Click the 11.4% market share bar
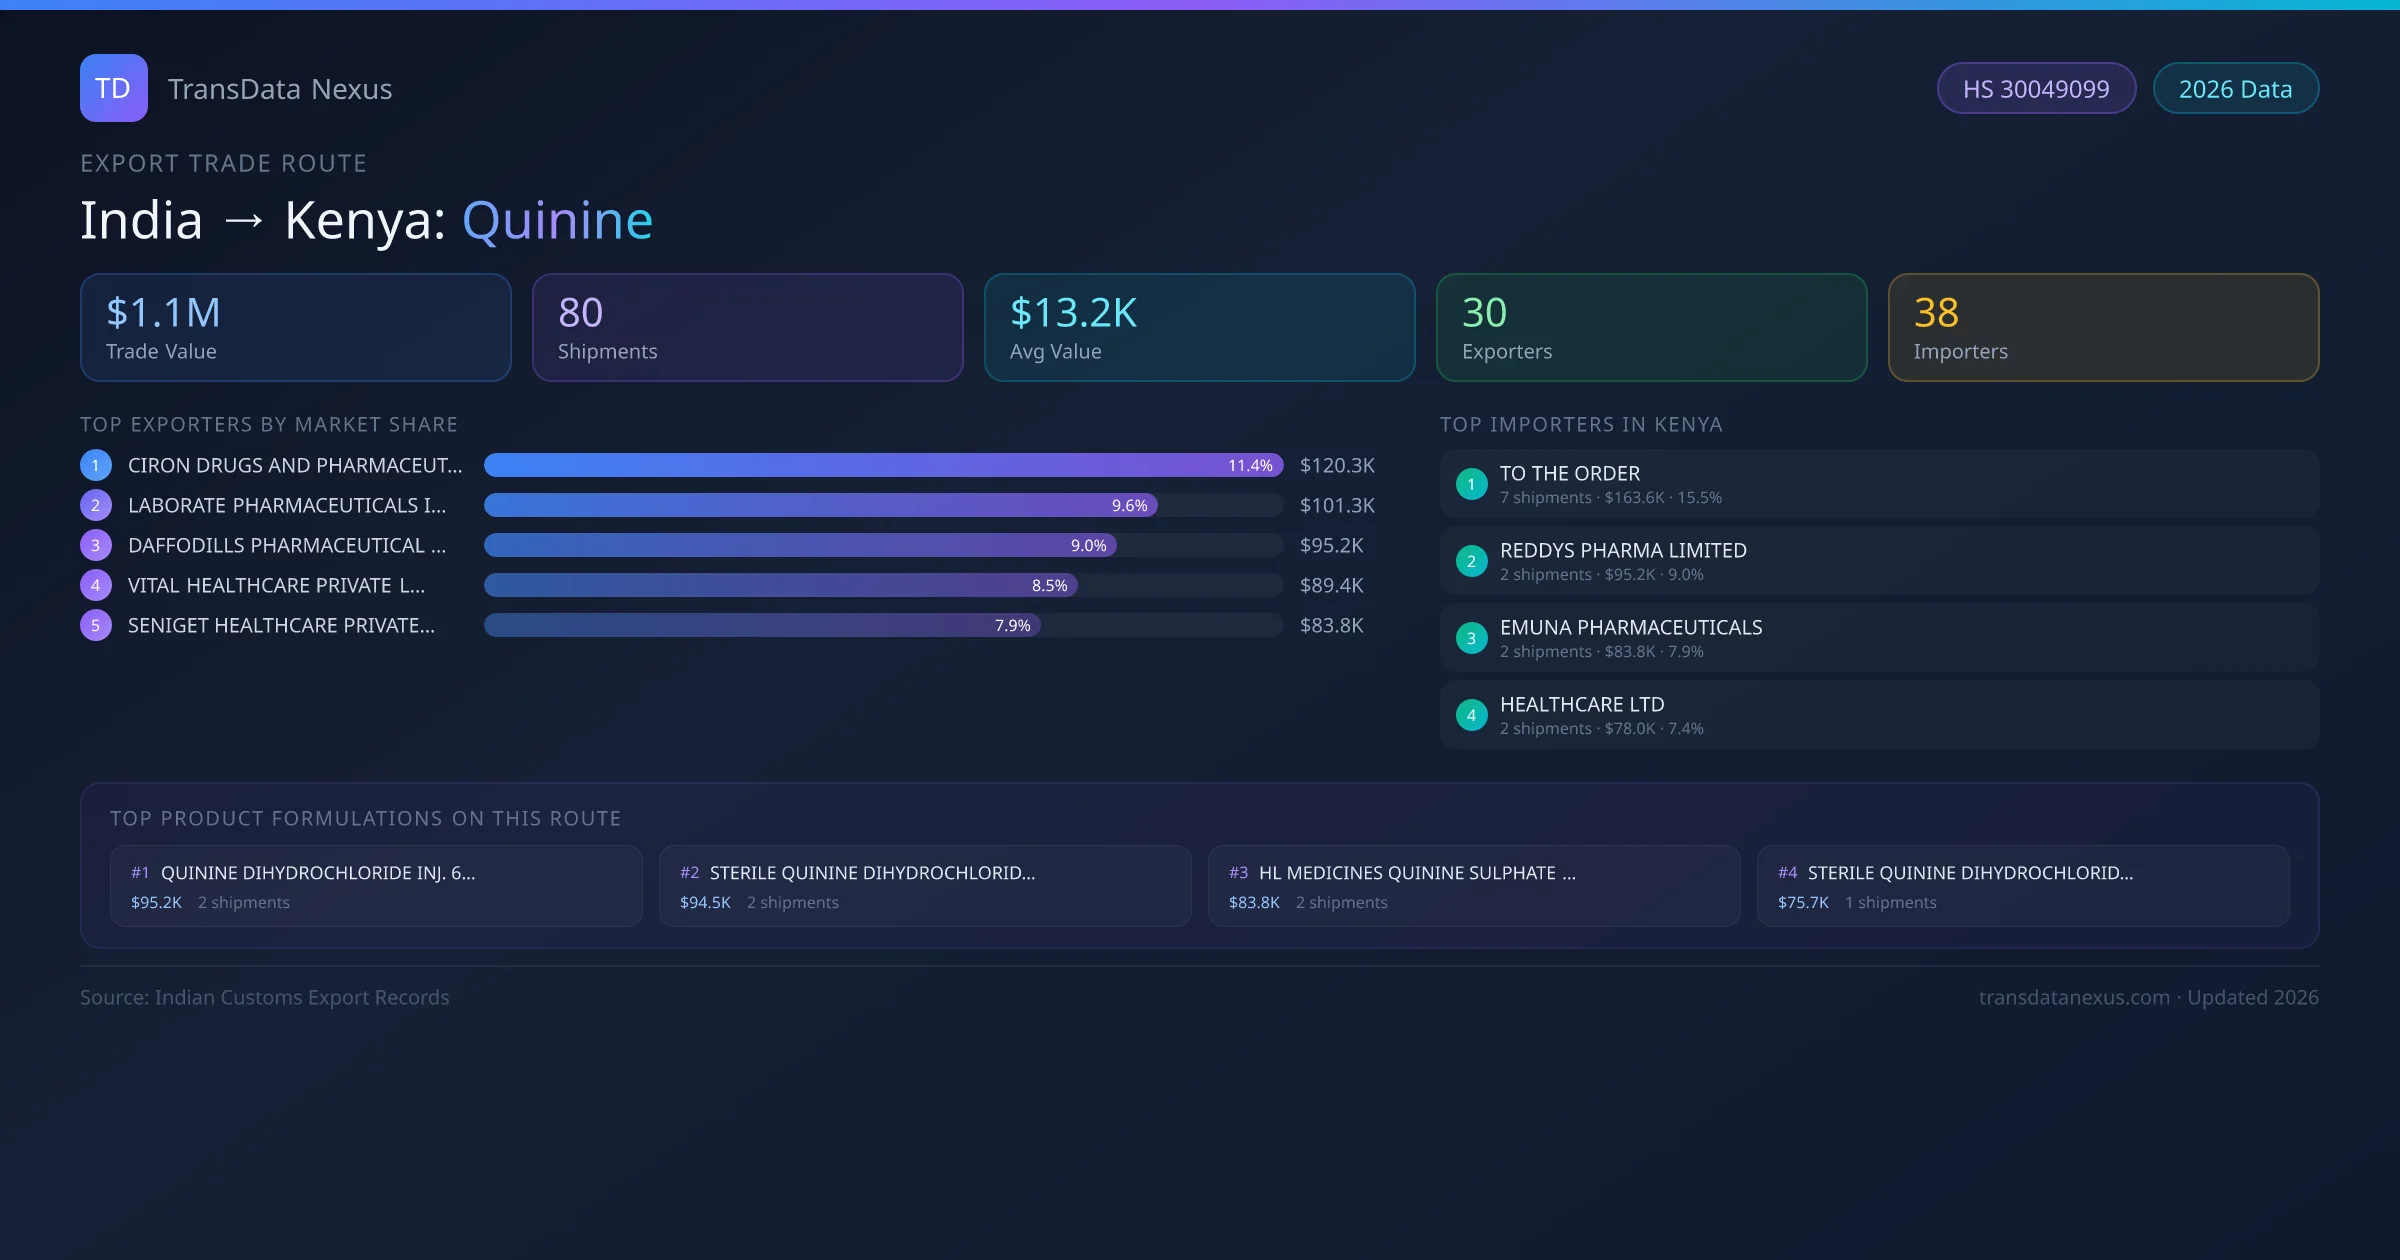Screen dimensions: 2400x1260 883,465
